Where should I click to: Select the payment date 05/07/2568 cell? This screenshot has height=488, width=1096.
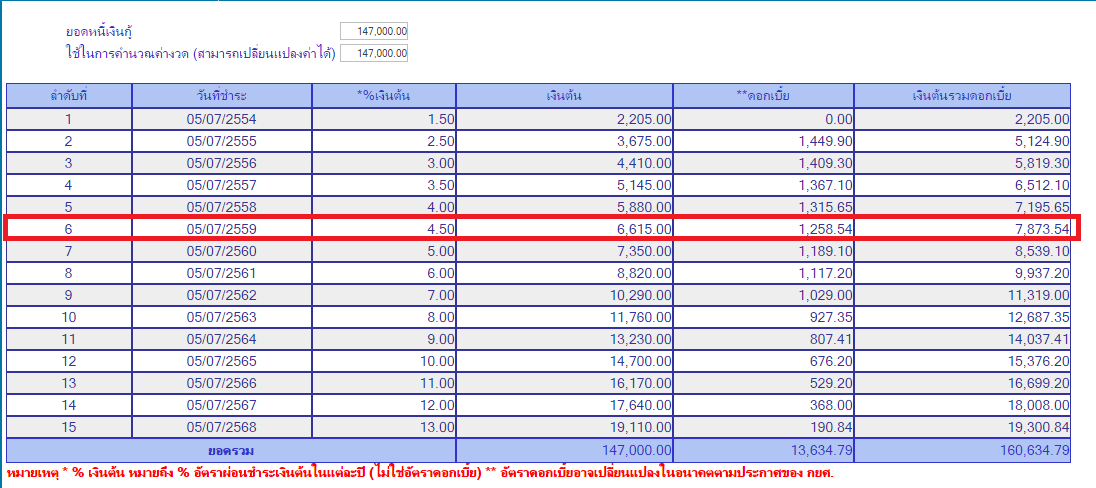click(222, 427)
